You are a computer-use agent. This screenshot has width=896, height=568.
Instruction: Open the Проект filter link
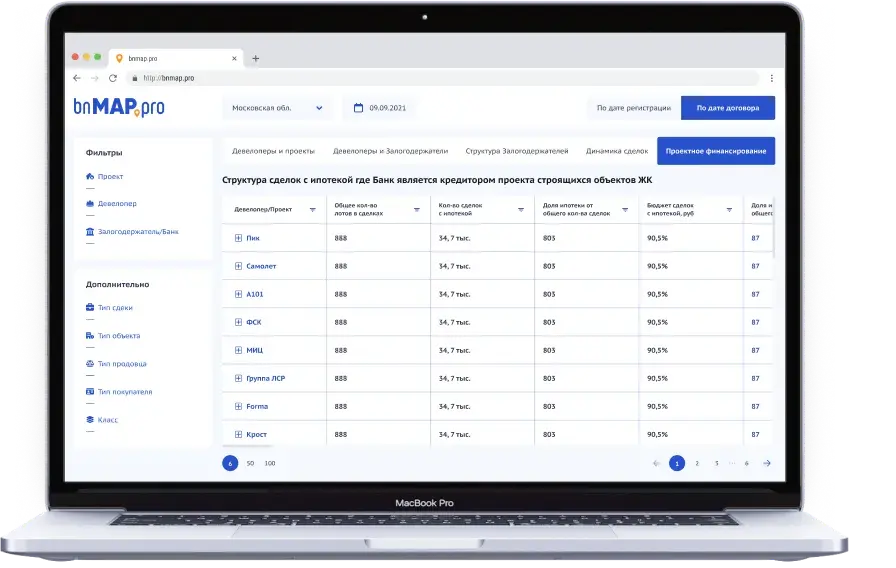(110, 177)
